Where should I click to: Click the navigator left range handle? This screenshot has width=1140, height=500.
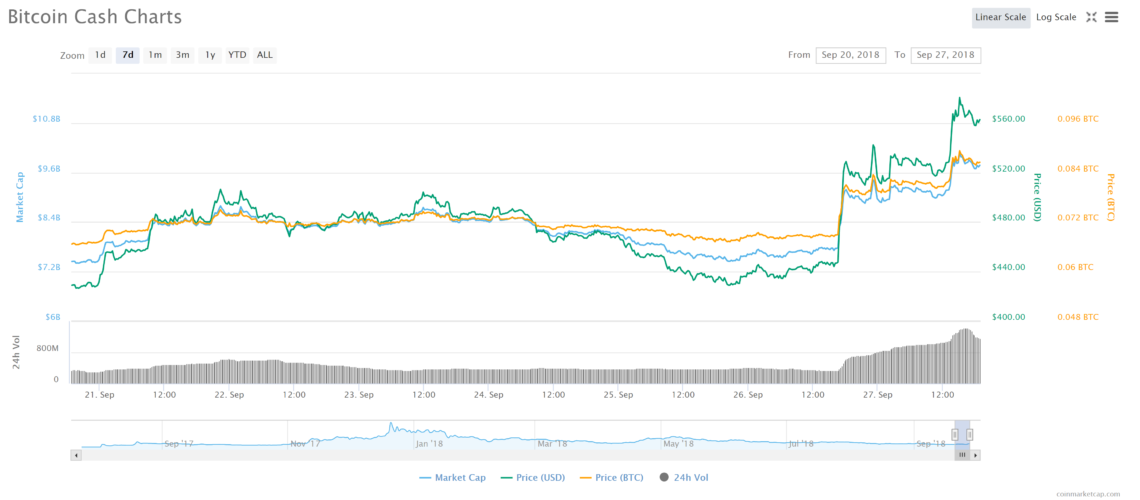(x=955, y=435)
